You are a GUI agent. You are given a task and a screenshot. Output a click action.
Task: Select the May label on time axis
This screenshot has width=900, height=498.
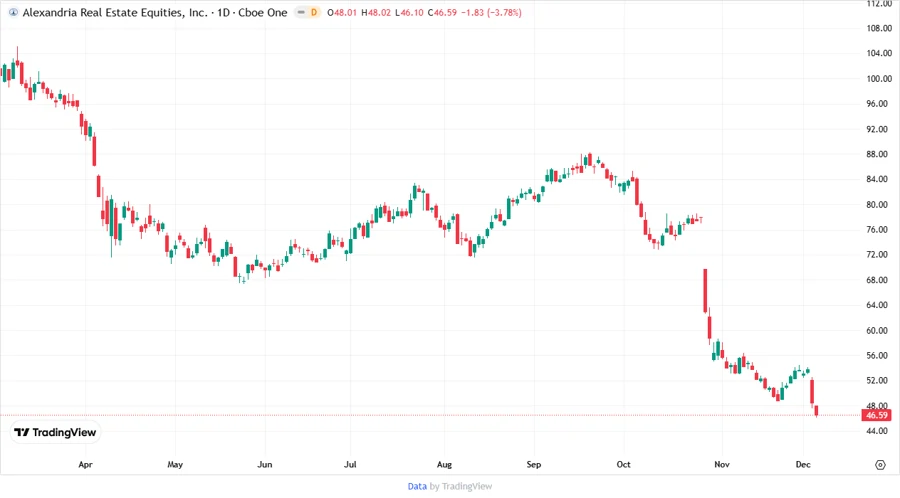click(175, 464)
